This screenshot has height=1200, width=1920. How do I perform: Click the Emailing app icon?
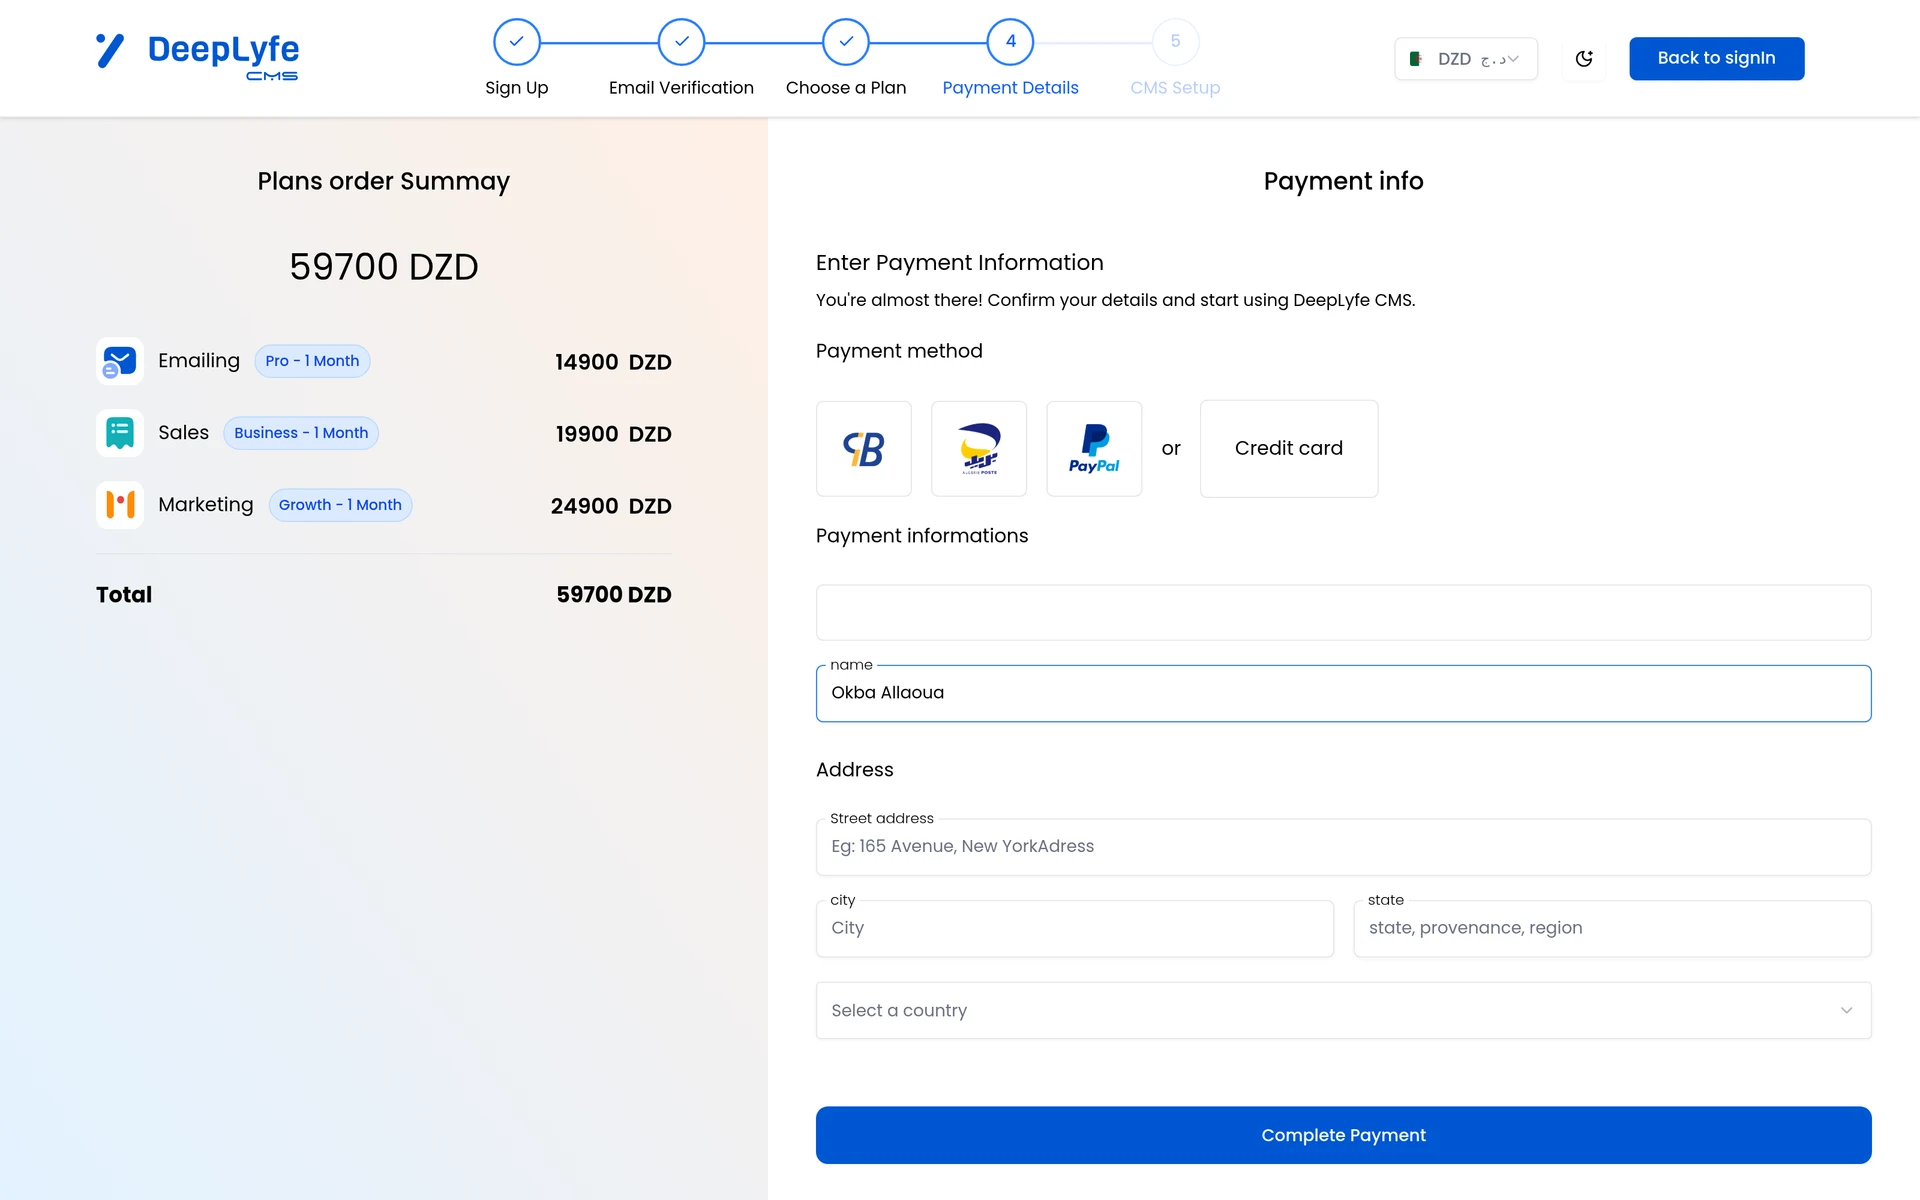[x=120, y=361]
